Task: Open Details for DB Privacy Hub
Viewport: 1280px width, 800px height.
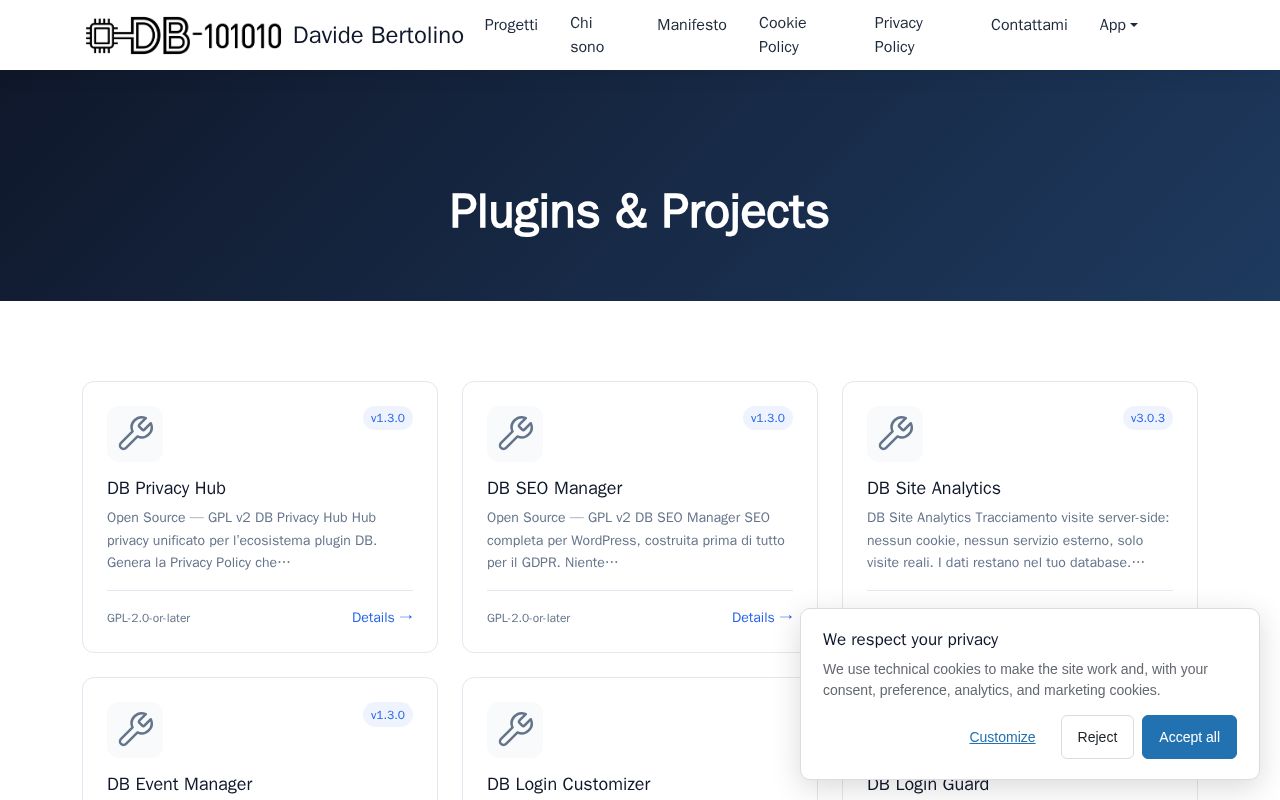Action: [382, 617]
